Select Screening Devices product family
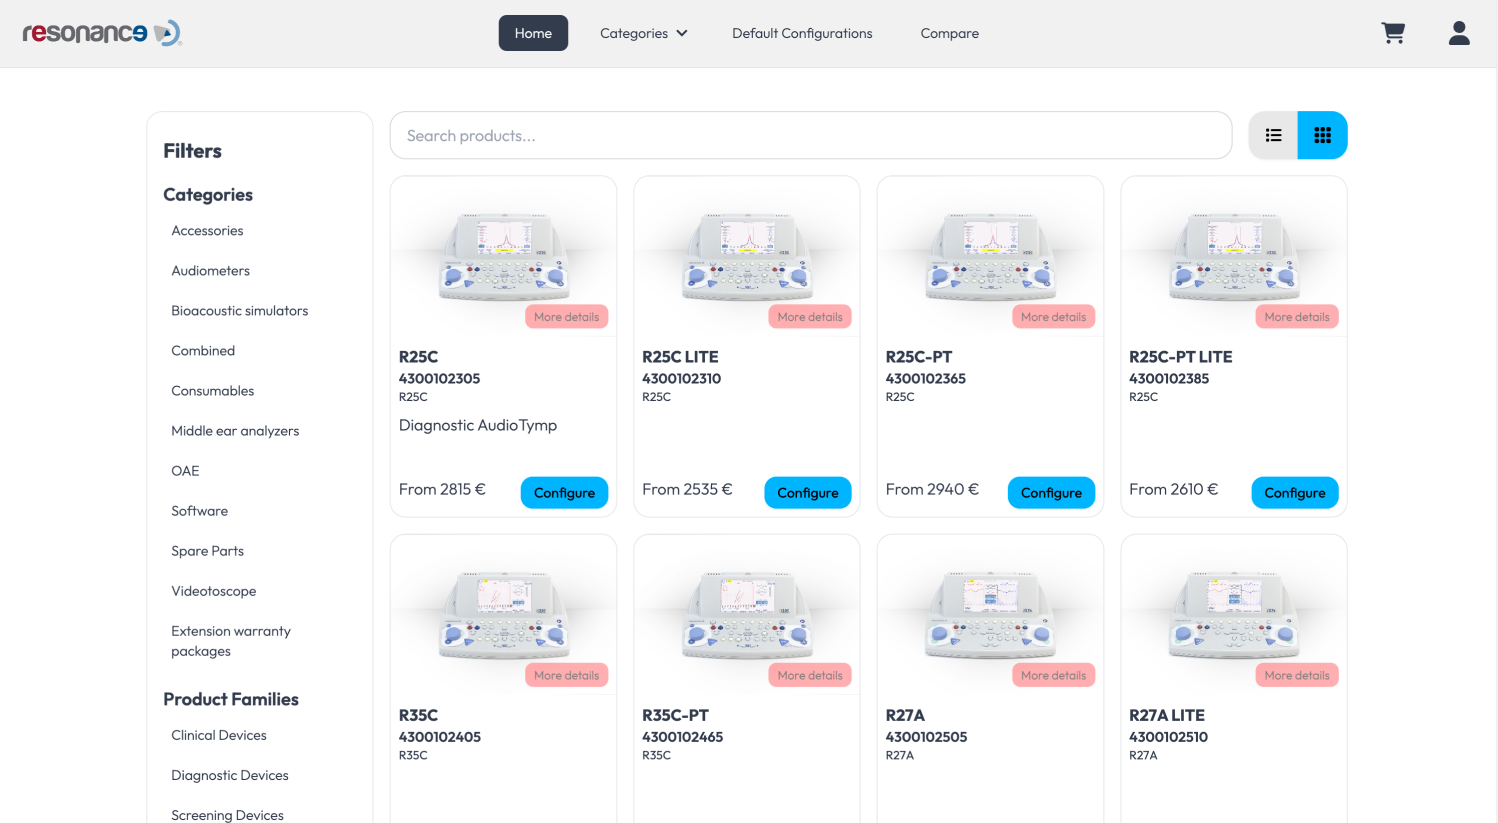Image resolution: width=1498 pixels, height=823 pixels. coord(227,815)
